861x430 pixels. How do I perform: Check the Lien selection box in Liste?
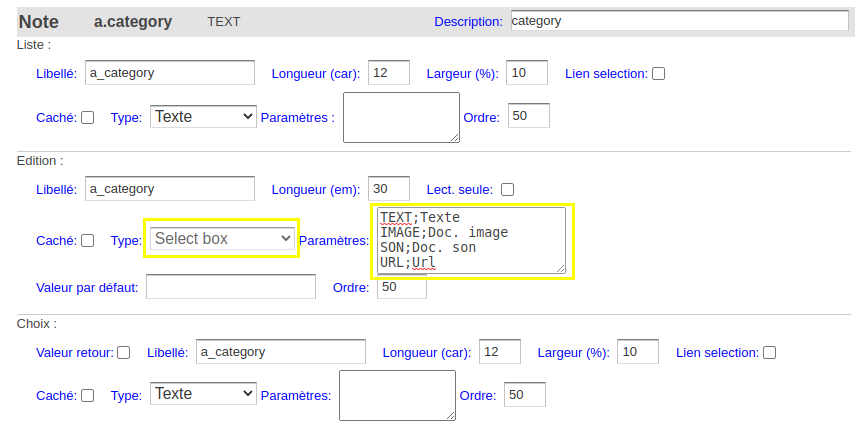[658, 74]
